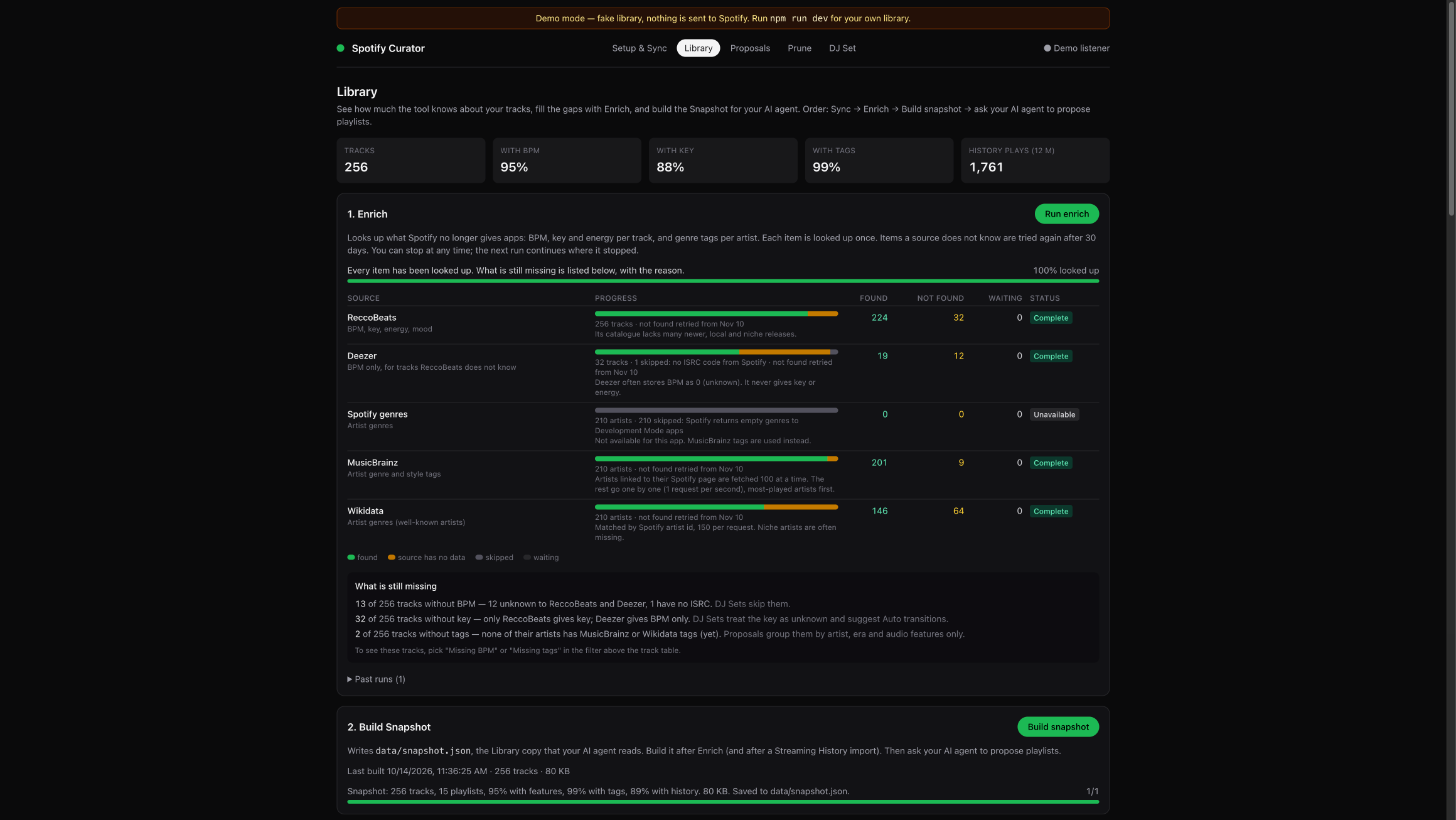Click the Tracks 256 stat card

pos(411,160)
